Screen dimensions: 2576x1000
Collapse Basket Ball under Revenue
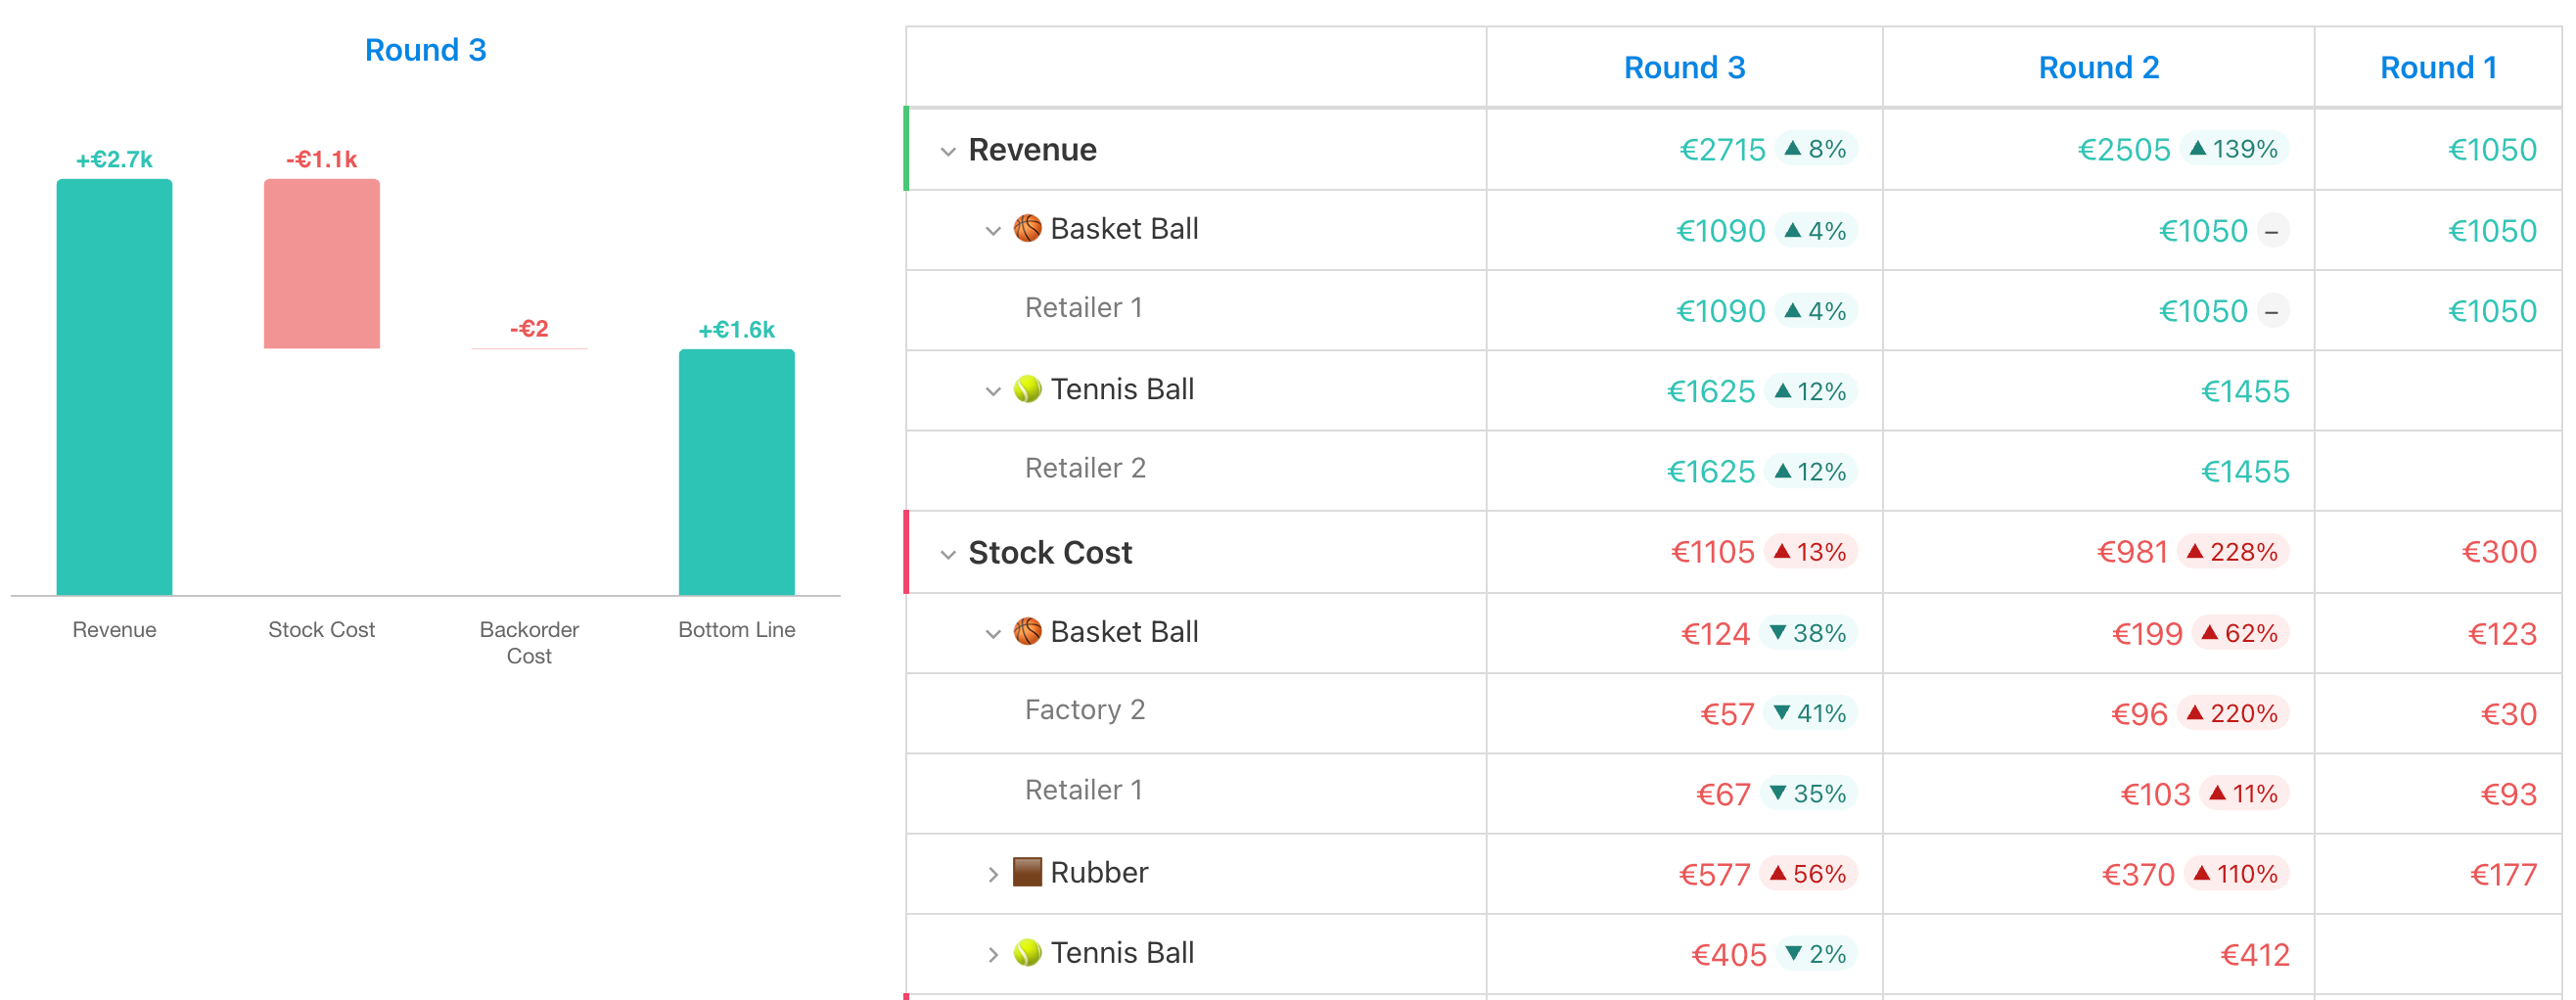click(992, 231)
